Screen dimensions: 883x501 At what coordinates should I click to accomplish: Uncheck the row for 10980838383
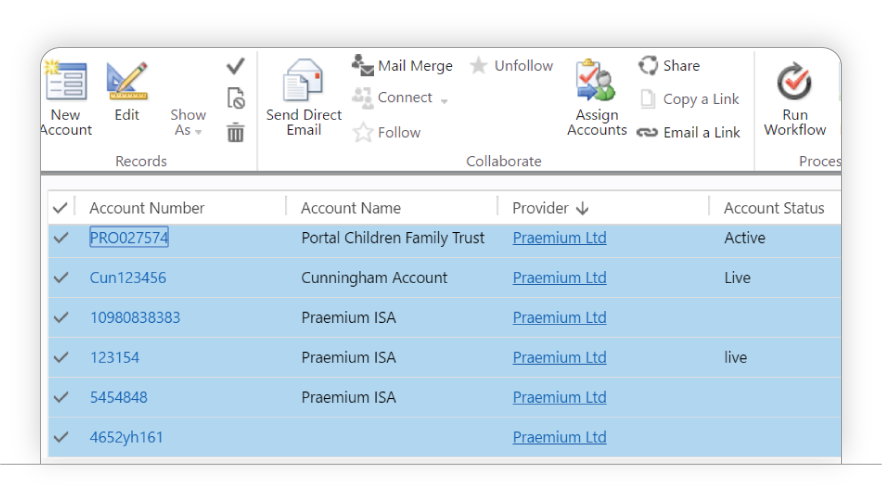[x=61, y=317]
